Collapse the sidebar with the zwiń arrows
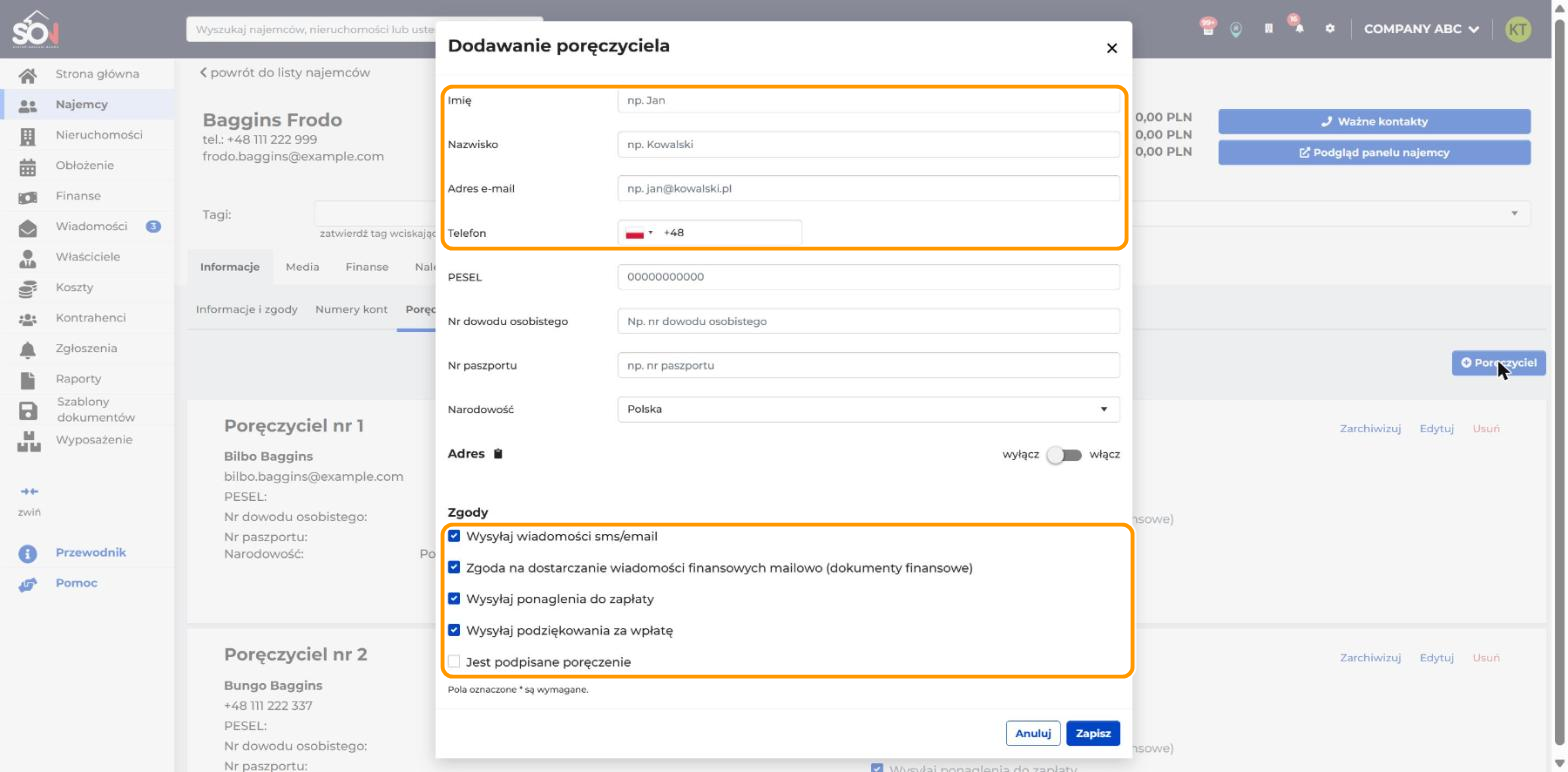The width and height of the screenshot is (1568, 772). pos(29,492)
